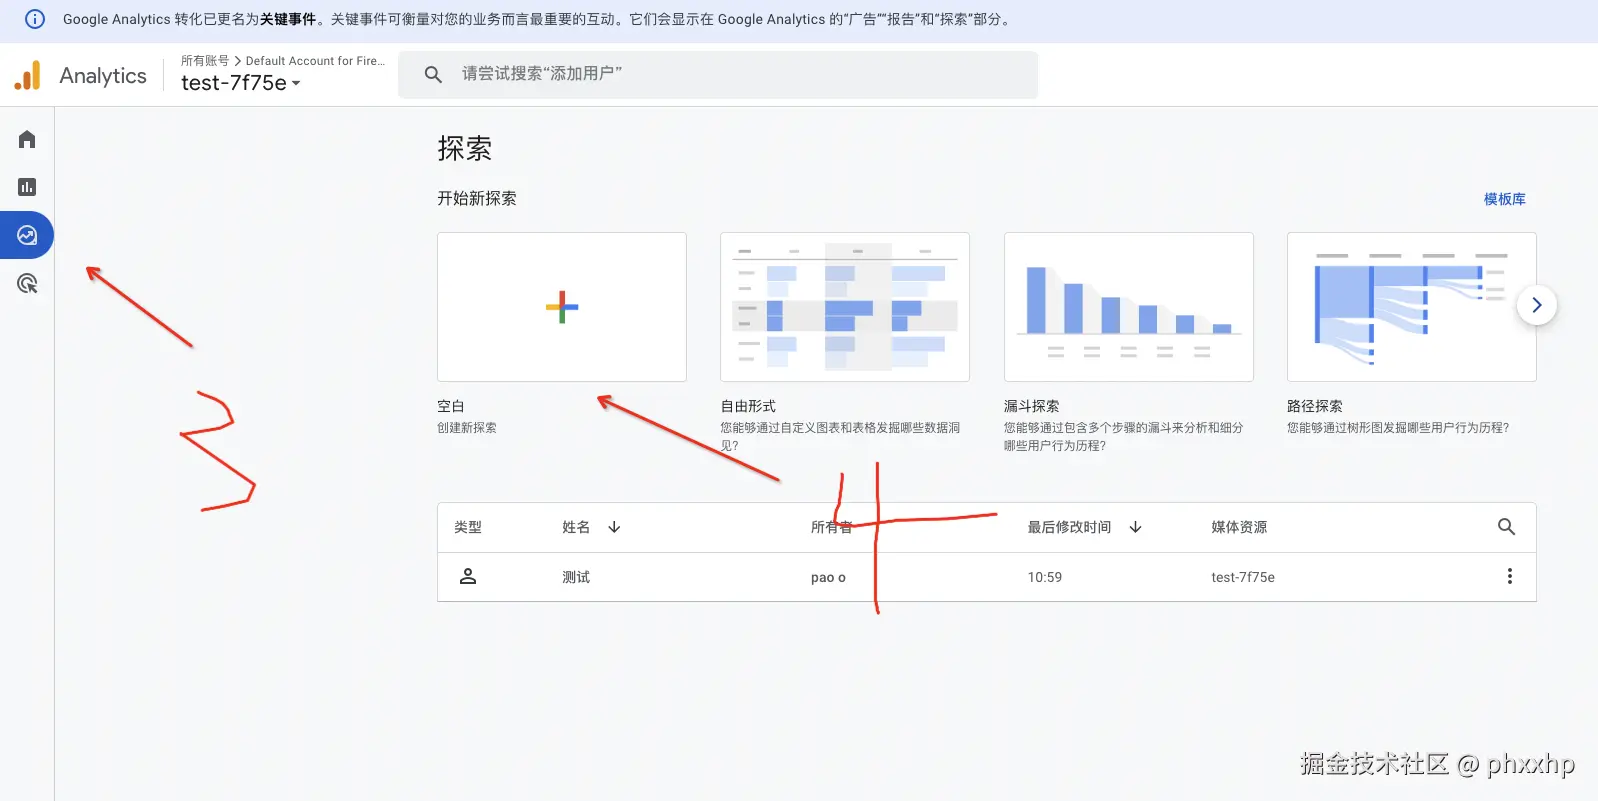1598x801 pixels.
Task: Open Home in the left sidebar
Action: (27, 139)
